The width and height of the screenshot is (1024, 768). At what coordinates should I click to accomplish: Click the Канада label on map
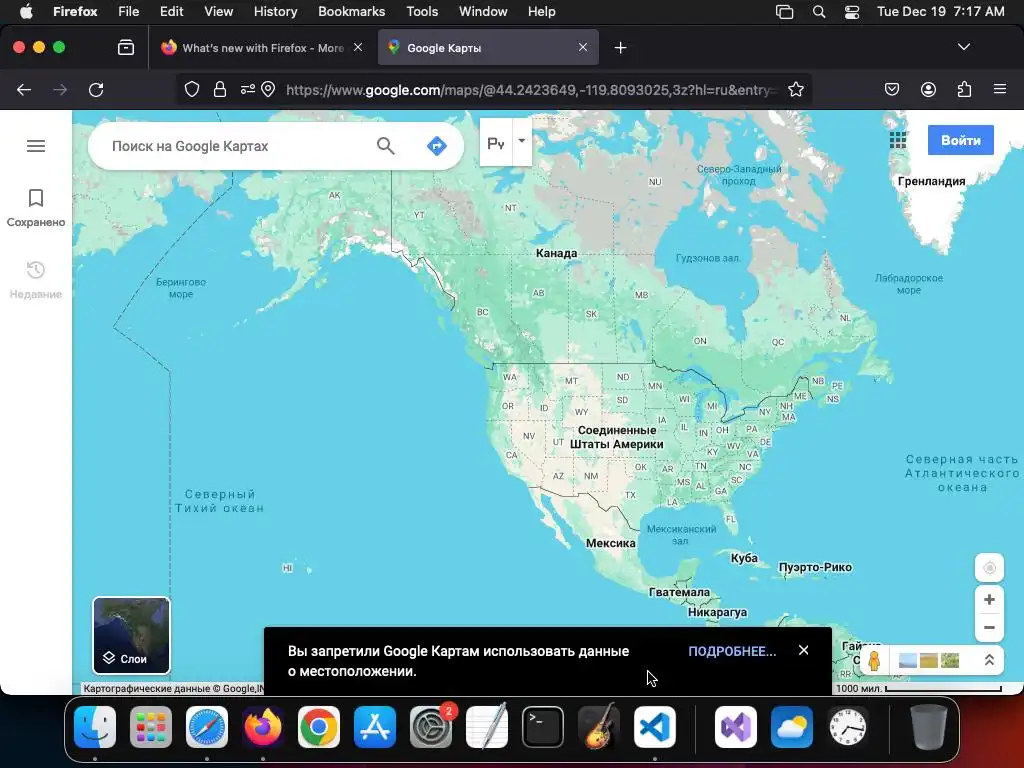tap(556, 253)
